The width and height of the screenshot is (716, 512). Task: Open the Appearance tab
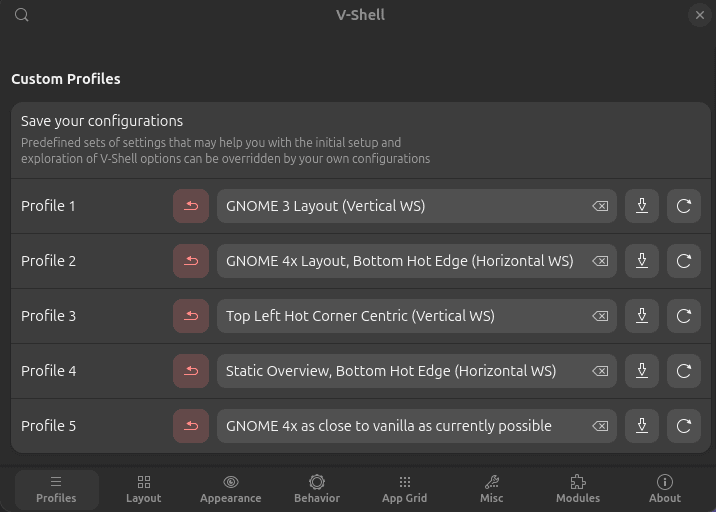[231, 490]
